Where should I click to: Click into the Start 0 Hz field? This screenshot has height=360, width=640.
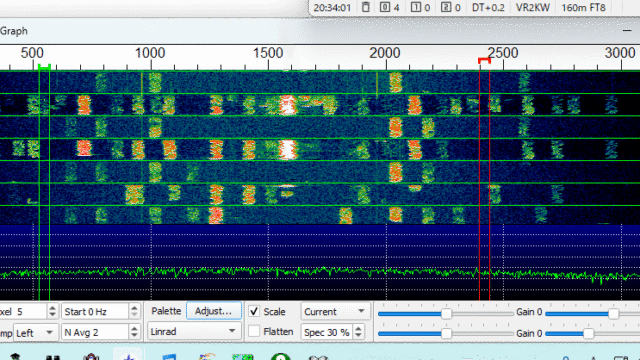point(96,312)
